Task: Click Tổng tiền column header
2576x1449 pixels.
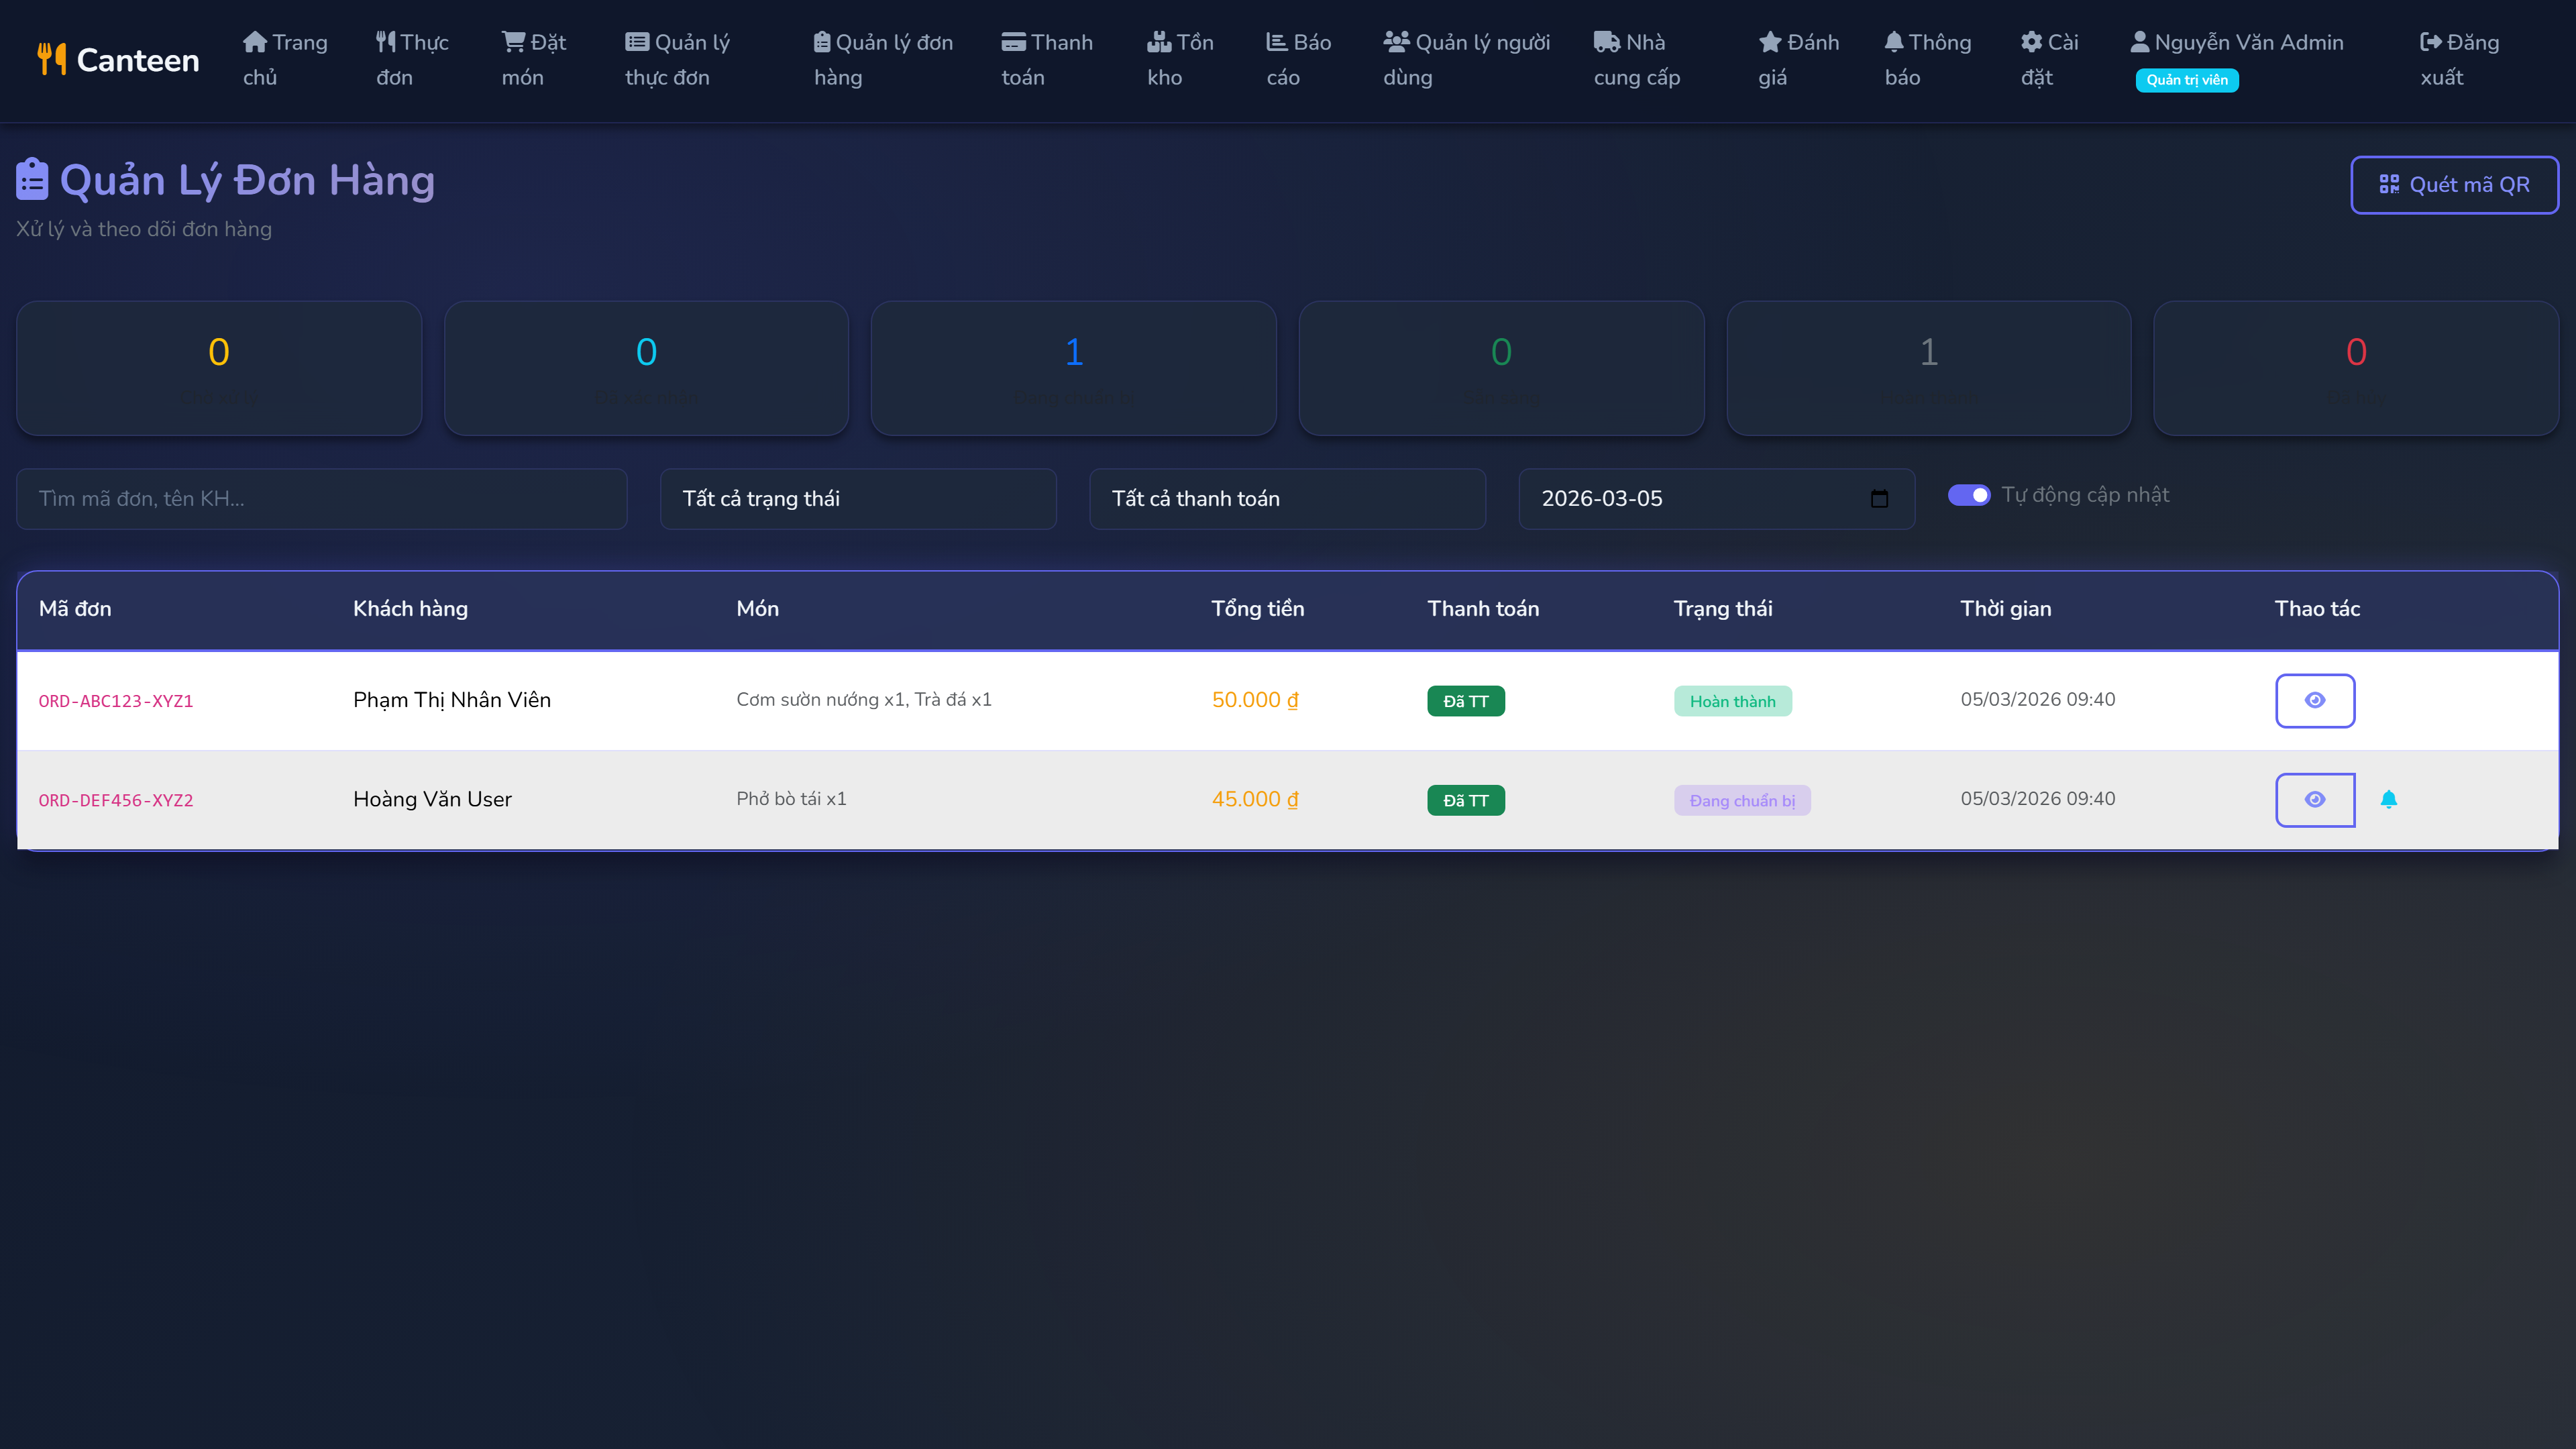Action: click(1257, 609)
